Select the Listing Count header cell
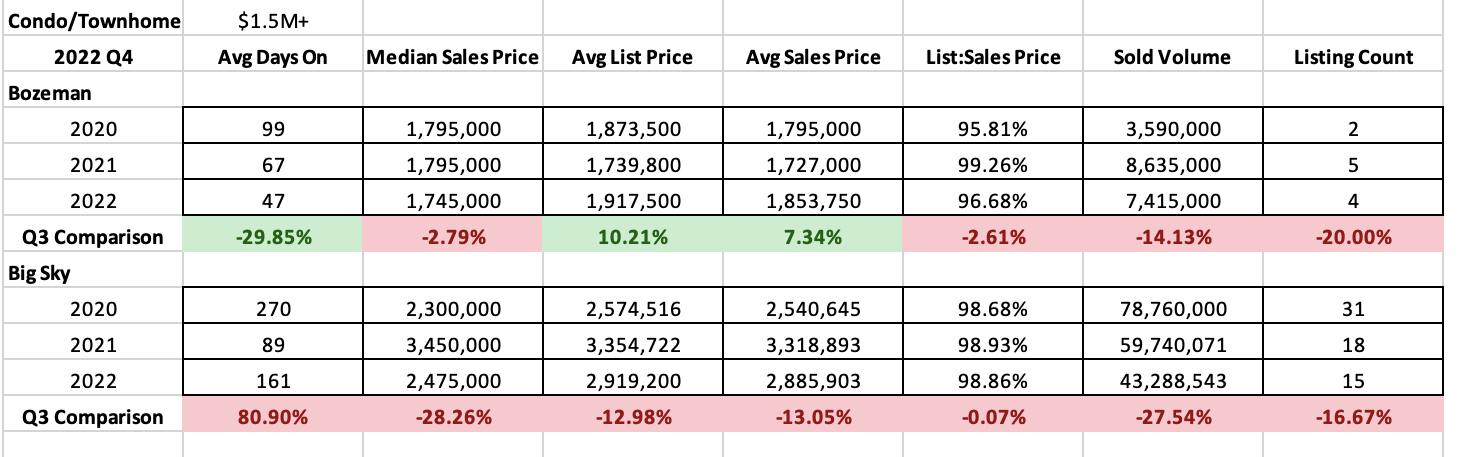Viewport: 1460px width, 457px height. [x=1353, y=57]
